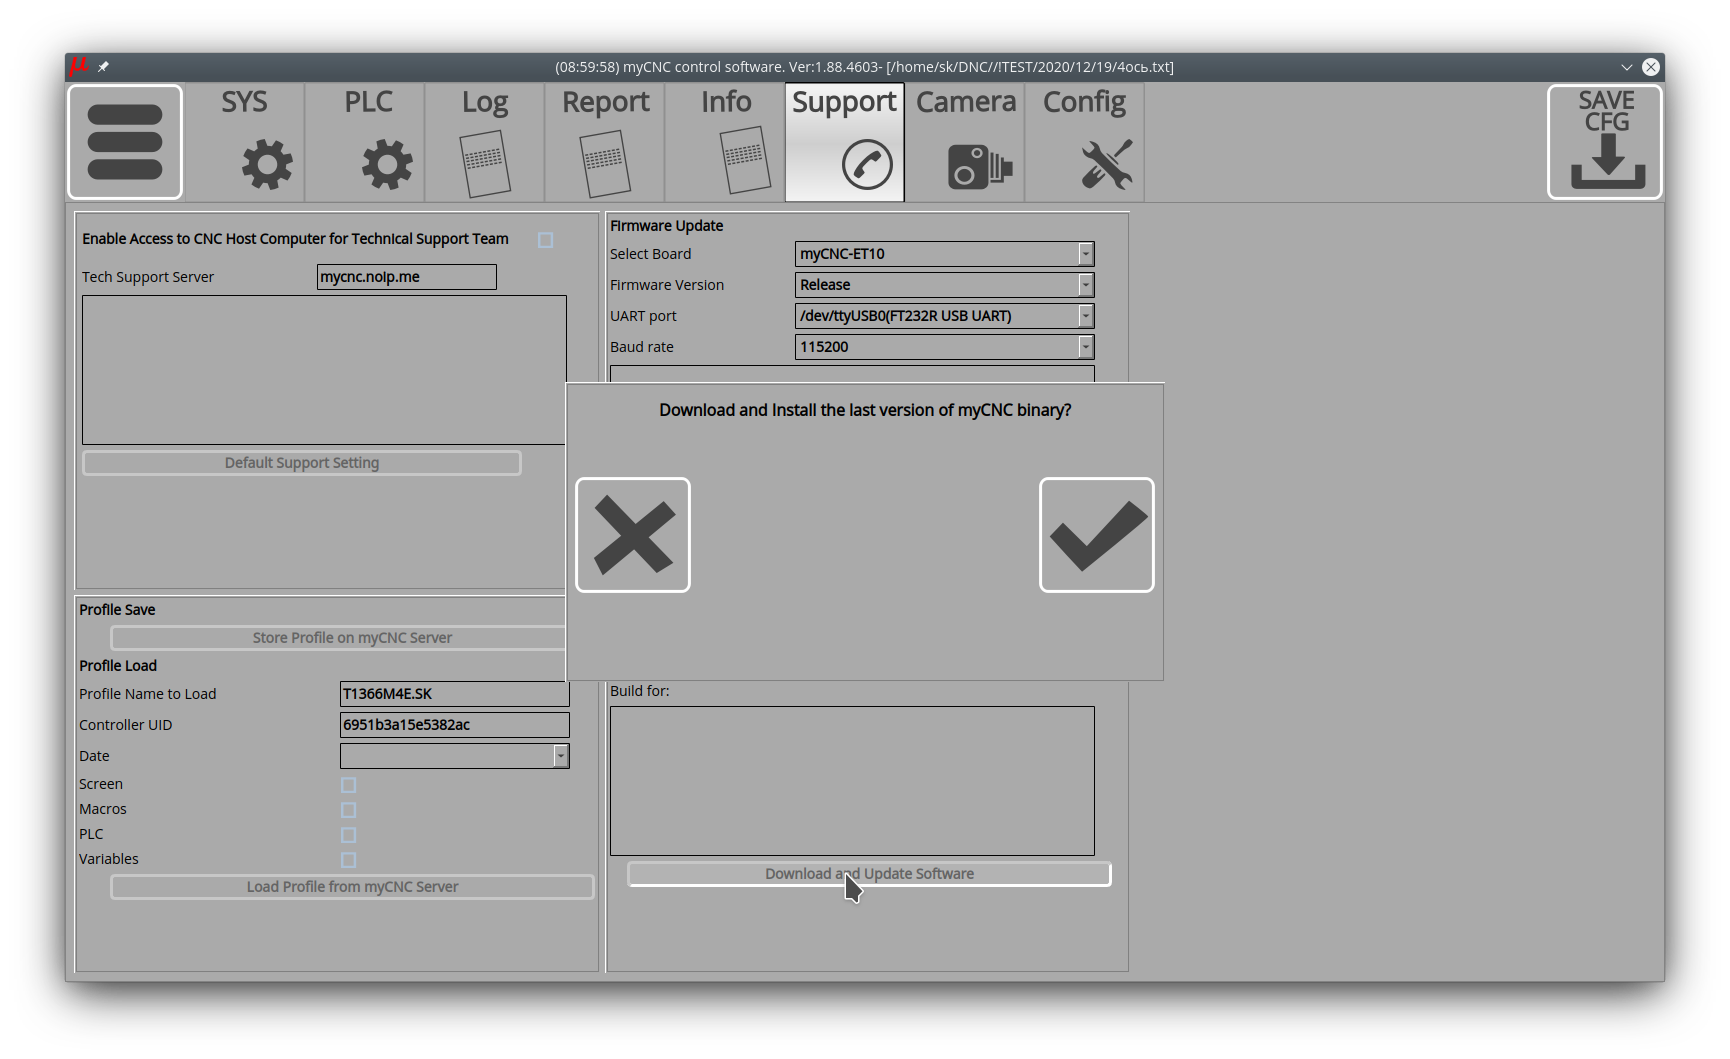
Task: Toggle the Macros checkbox
Action: (348, 810)
